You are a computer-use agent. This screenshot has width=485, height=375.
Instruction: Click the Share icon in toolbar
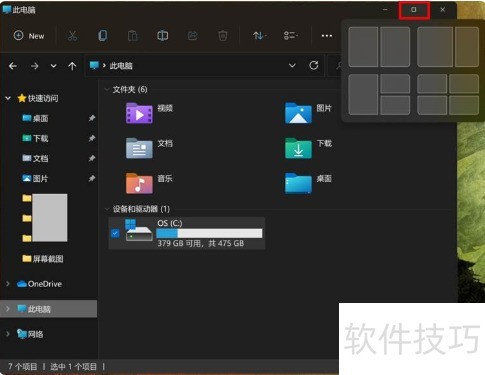coord(193,36)
